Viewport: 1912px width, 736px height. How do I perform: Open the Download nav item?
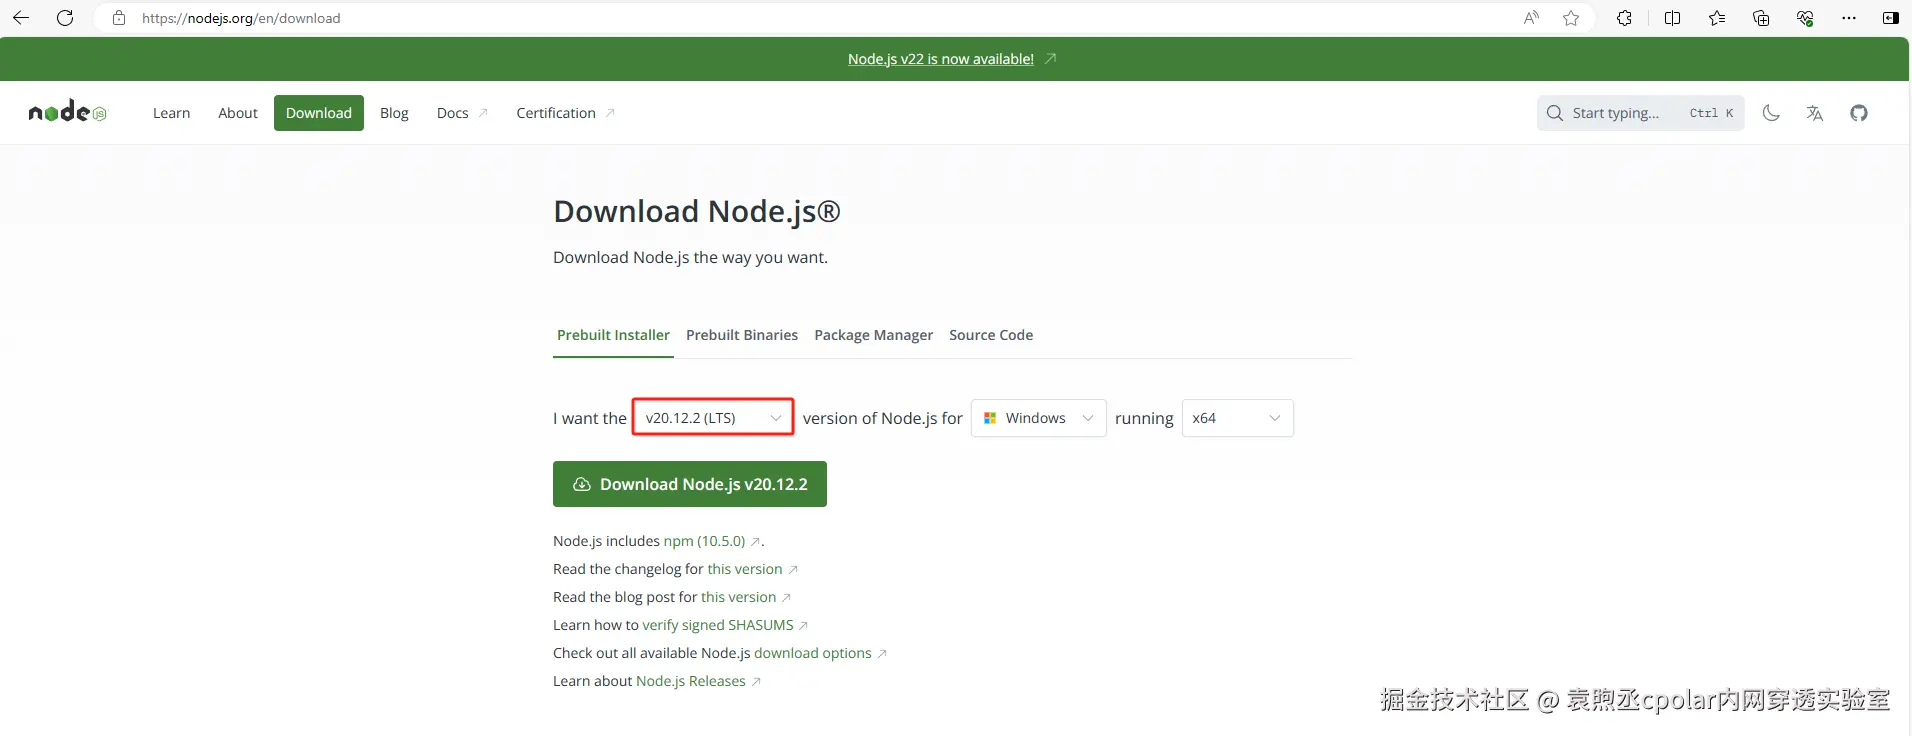coord(319,113)
